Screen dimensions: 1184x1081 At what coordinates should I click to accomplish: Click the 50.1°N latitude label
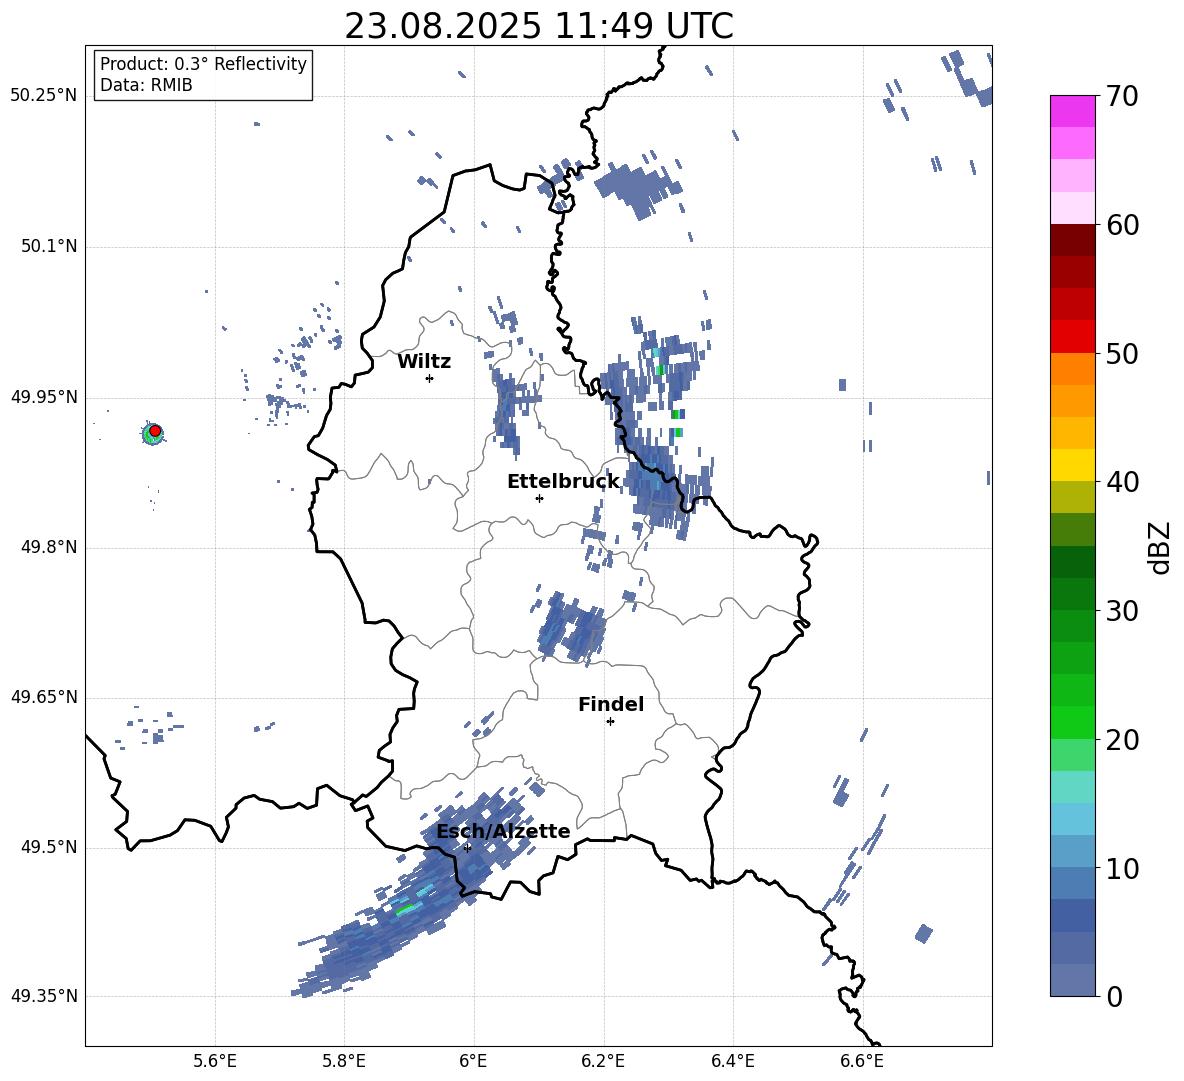pos(48,246)
